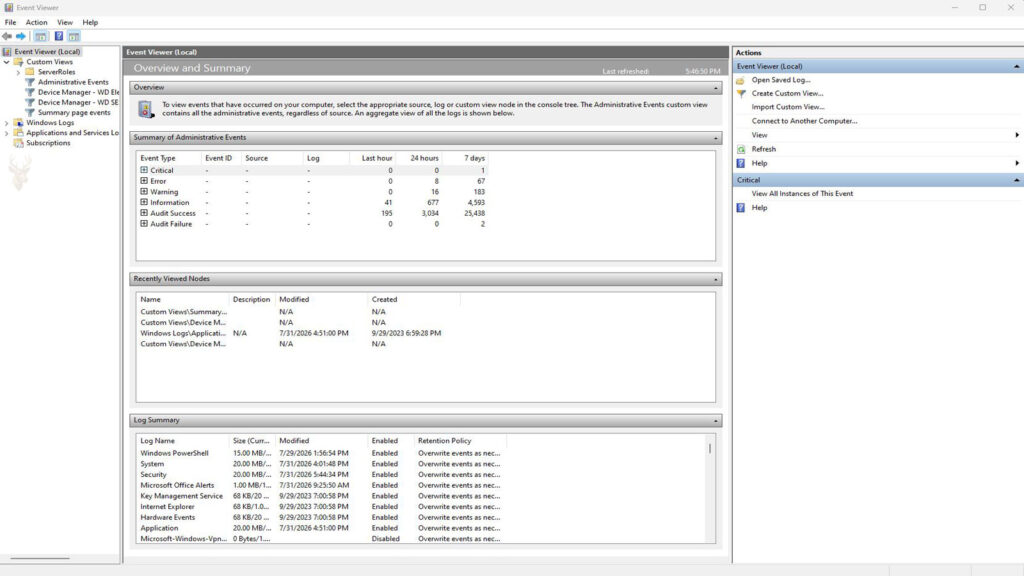
Task: Sort Log Summary by Log Name header
Action: coord(157,441)
